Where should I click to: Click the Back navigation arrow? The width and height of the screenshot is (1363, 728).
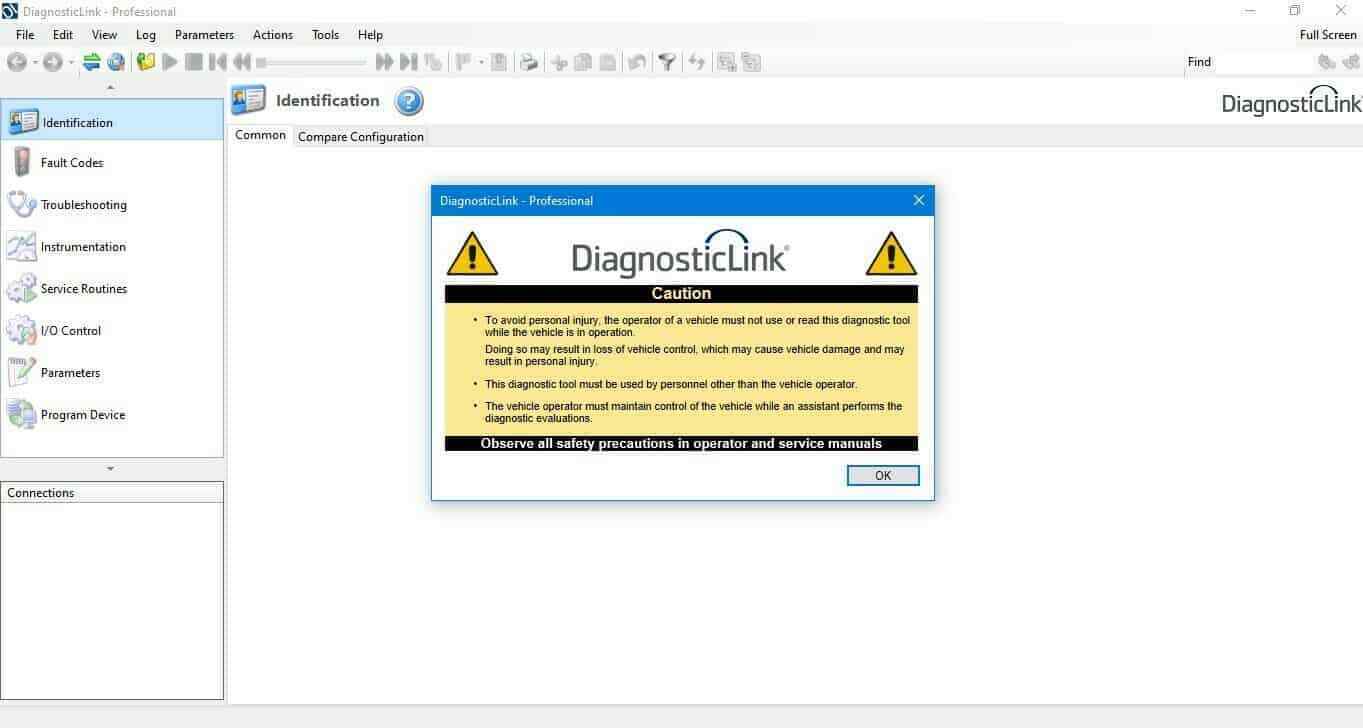point(17,62)
